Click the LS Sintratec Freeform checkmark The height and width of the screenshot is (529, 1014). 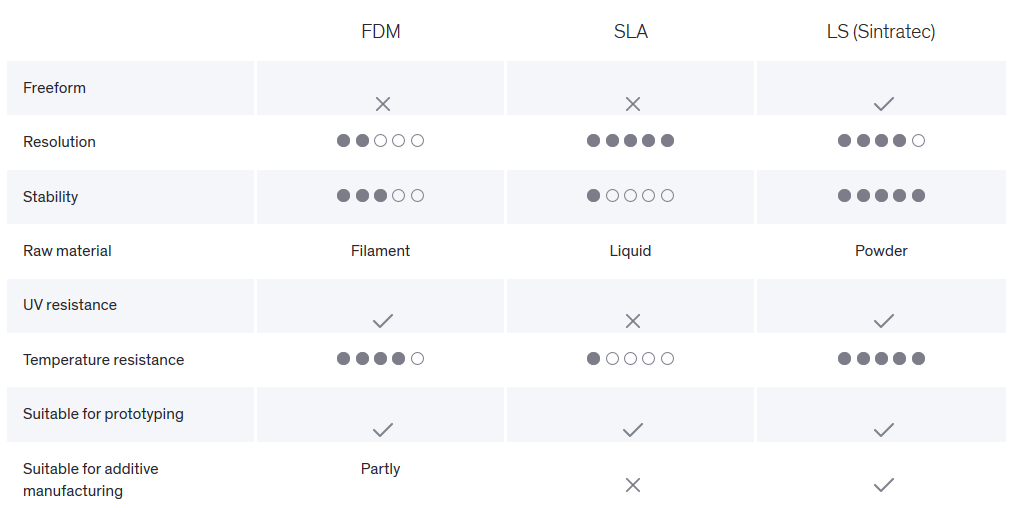(x=883, y=104)
